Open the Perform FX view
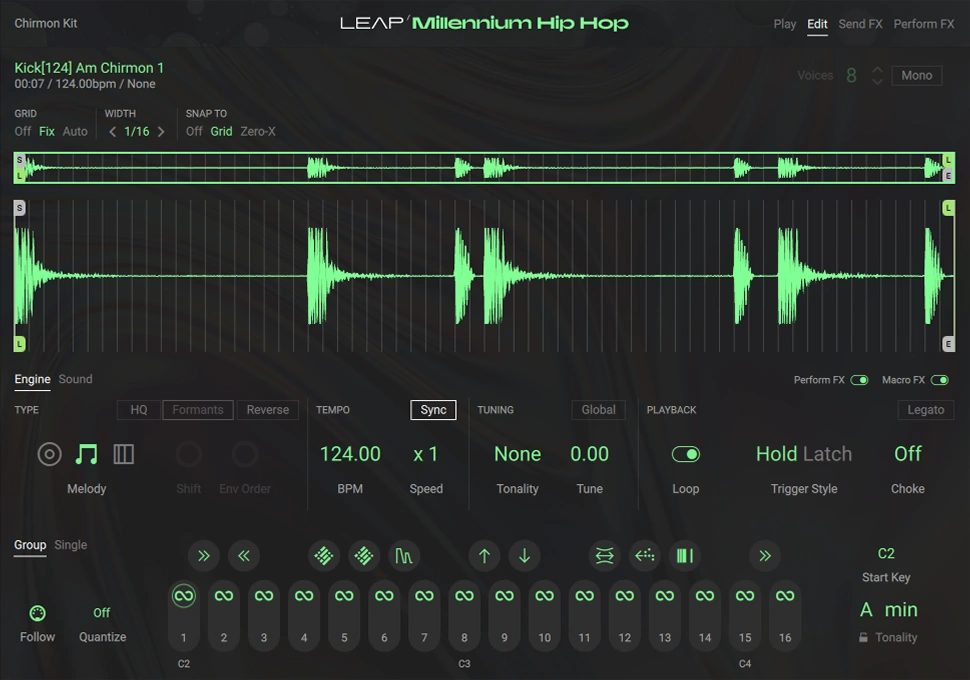Viewport: 970px width, 680px height. coord(923,24)
